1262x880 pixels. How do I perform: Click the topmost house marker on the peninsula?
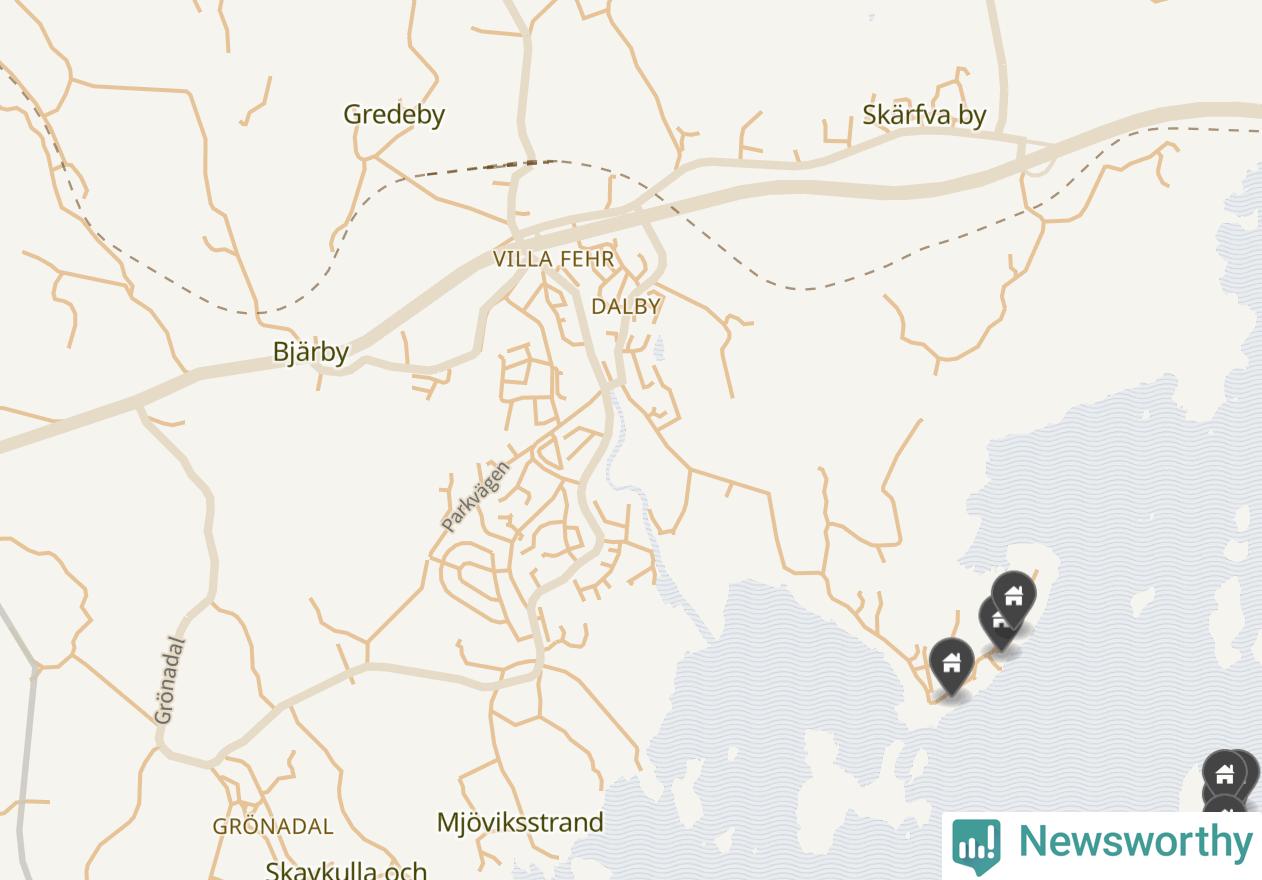pos(1013,597)
